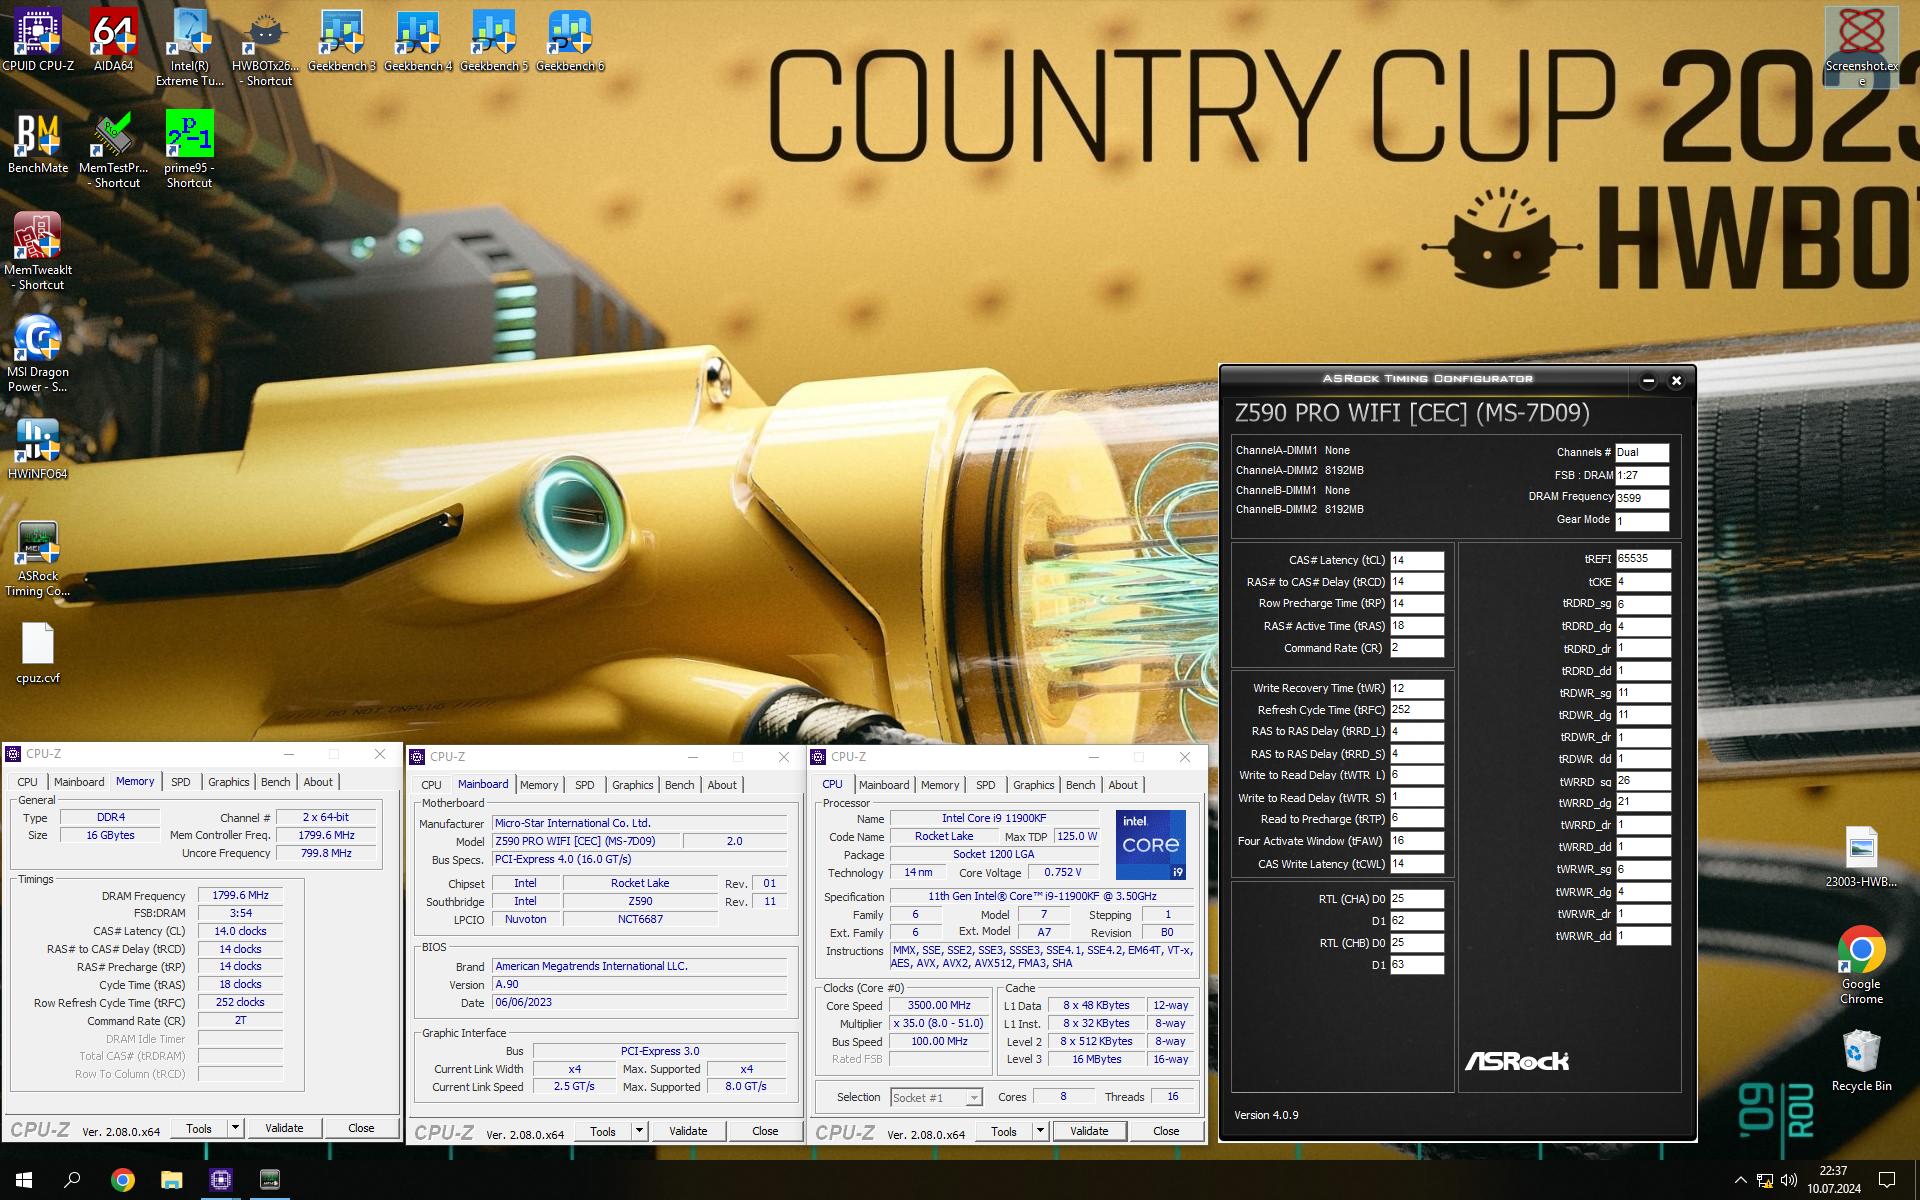Image resolution: width=1920 pixels, height=1200 pixels.
Task: Open File Explorer from the taskbar
Action: pos(171,1180)
